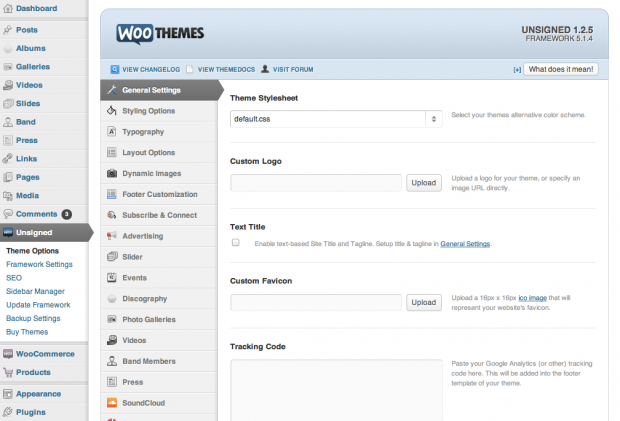
Task: Click the Dynamic Images camera icon
Action: [x=112, y=173]
